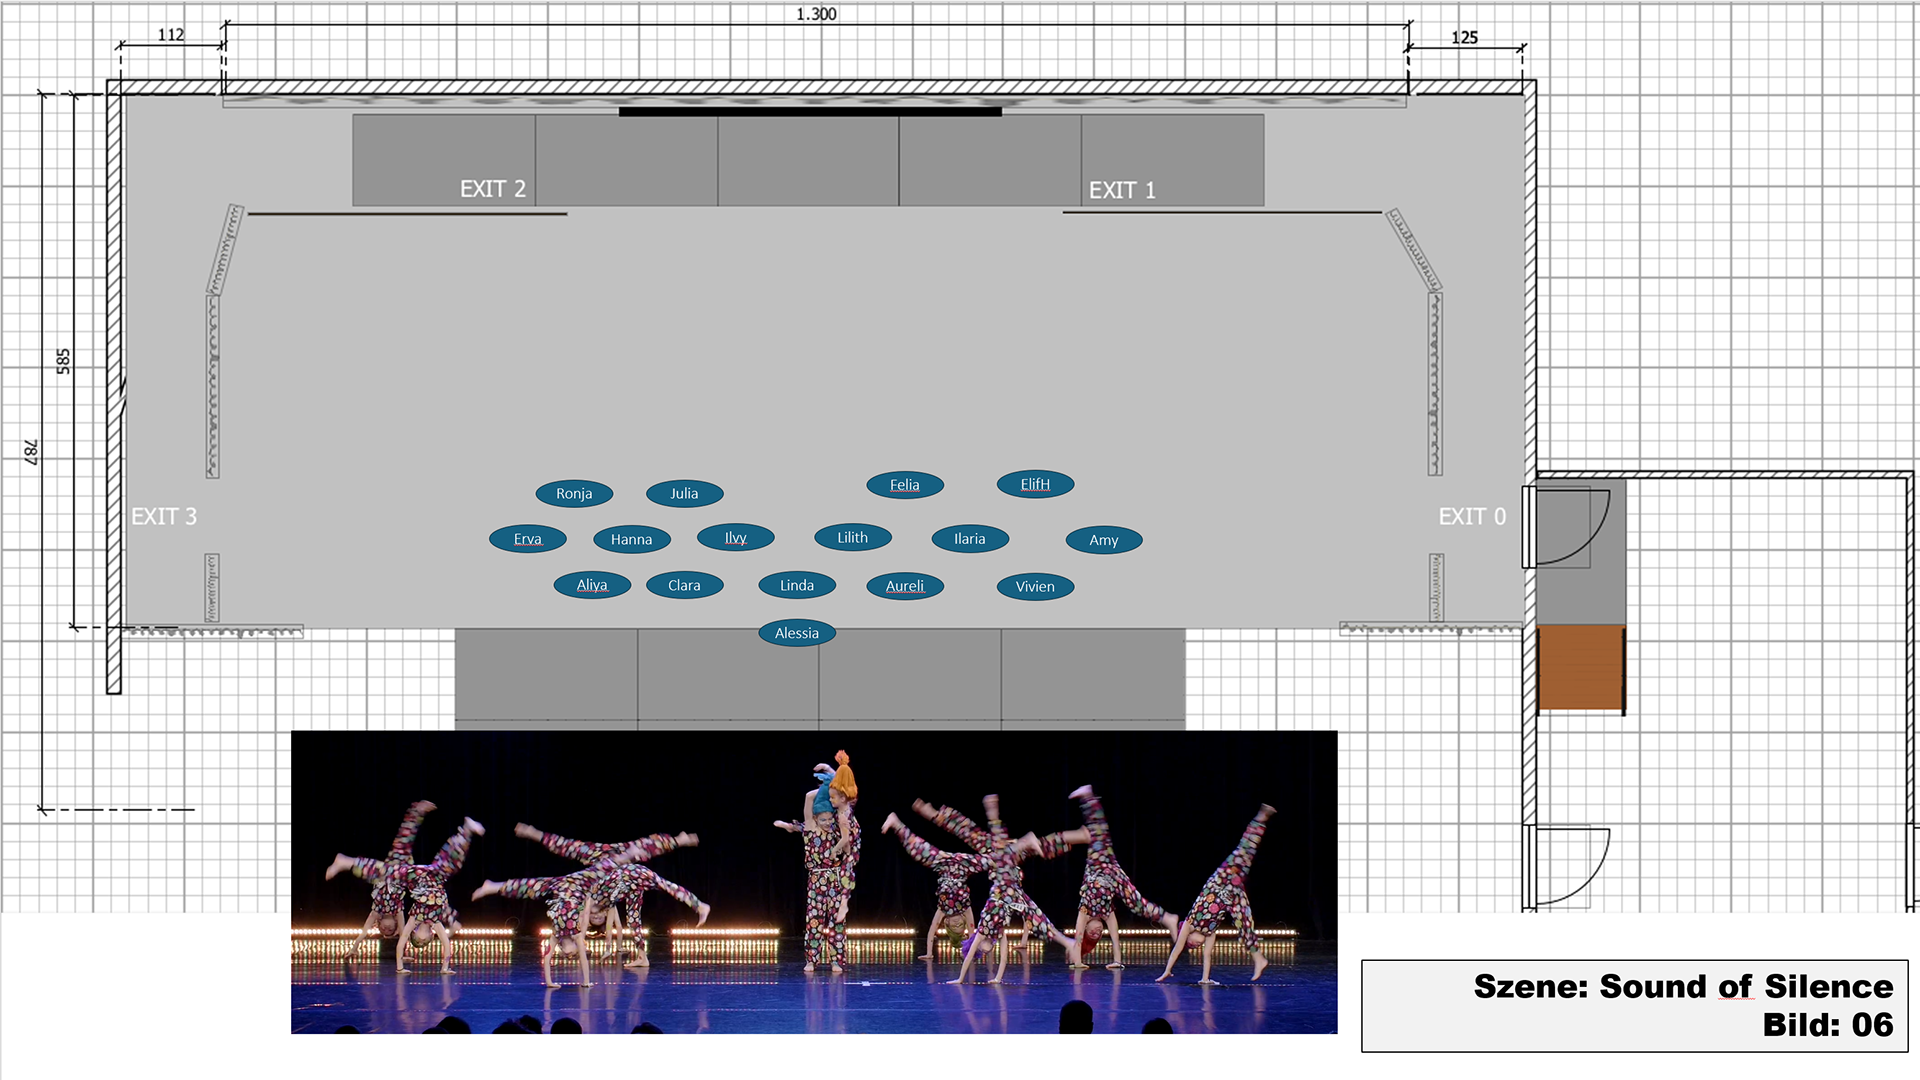The image size is (1920, 1080).
Task: Click the Ilaria dancer marker
Action: (x=969, y=539)
